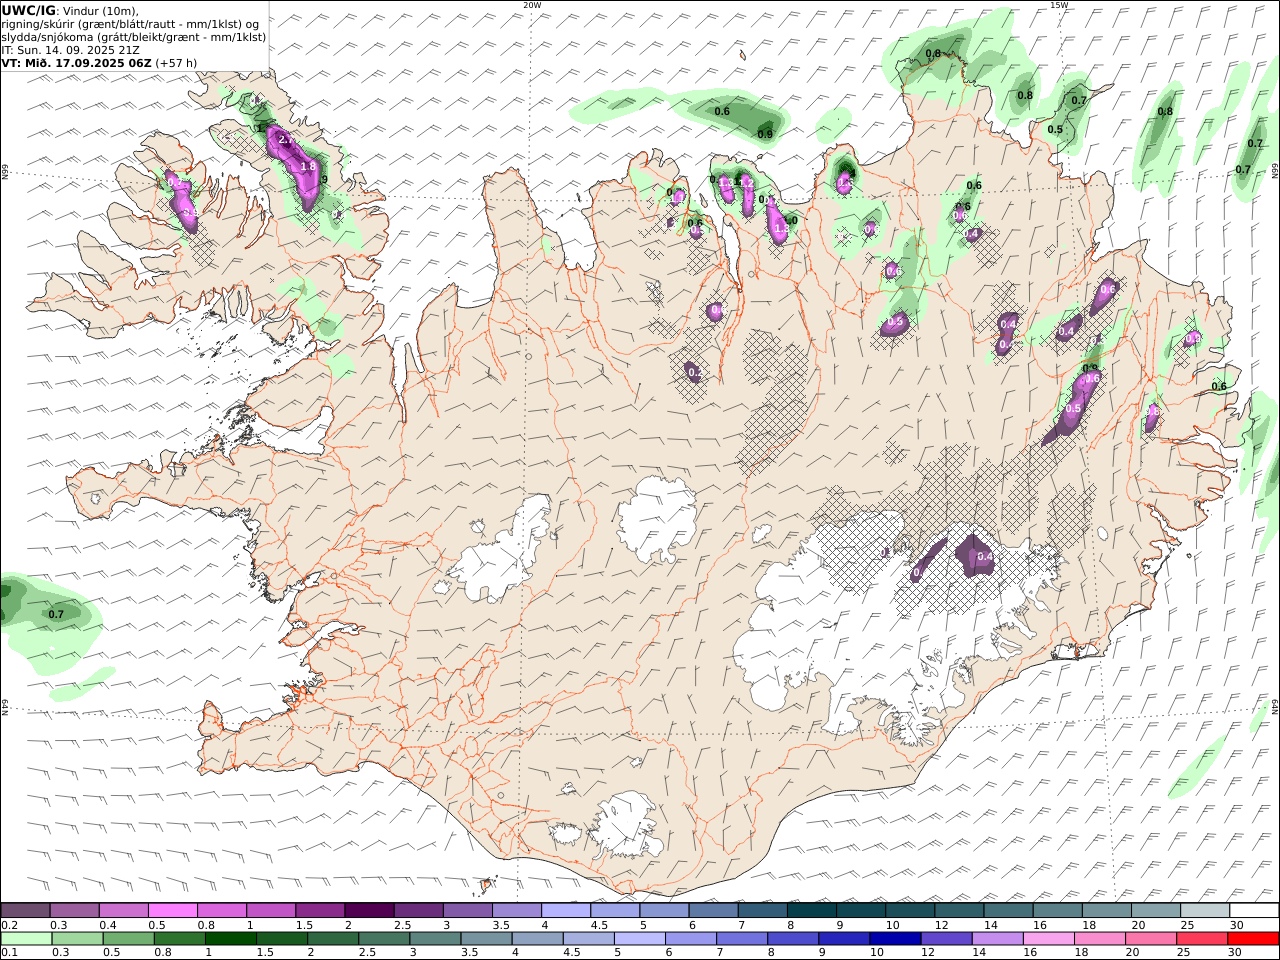Click the 4 grey-blue rain legend swatch
The image size is (1280, 960).
click(537, 939)
